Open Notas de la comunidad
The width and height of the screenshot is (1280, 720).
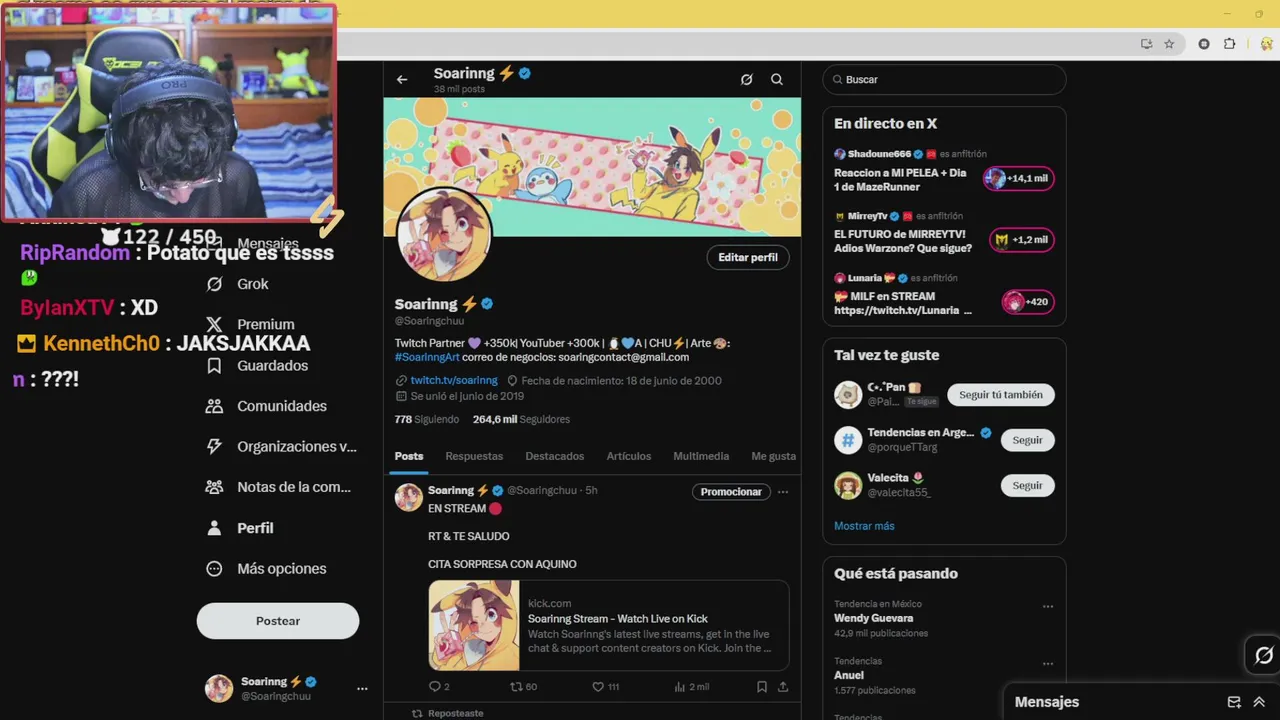[x=278, y=487]
